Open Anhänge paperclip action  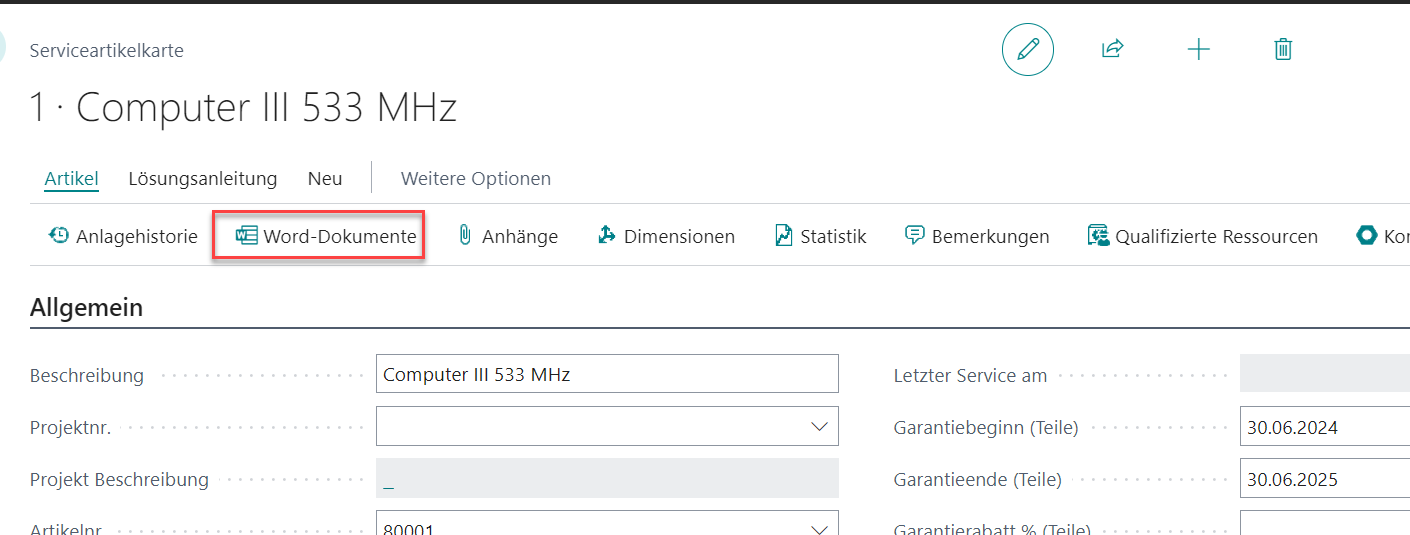tap(507, 236)
